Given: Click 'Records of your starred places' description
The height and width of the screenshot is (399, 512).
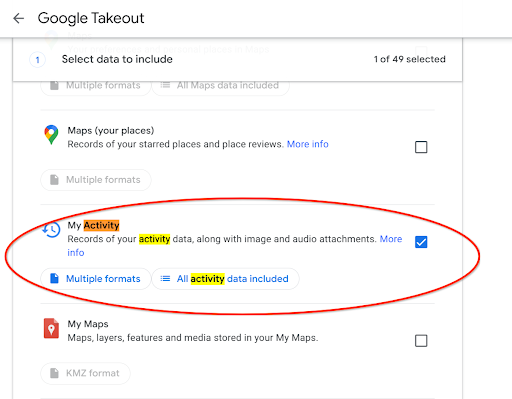Looking at the screenshot, I should [175, 144].
